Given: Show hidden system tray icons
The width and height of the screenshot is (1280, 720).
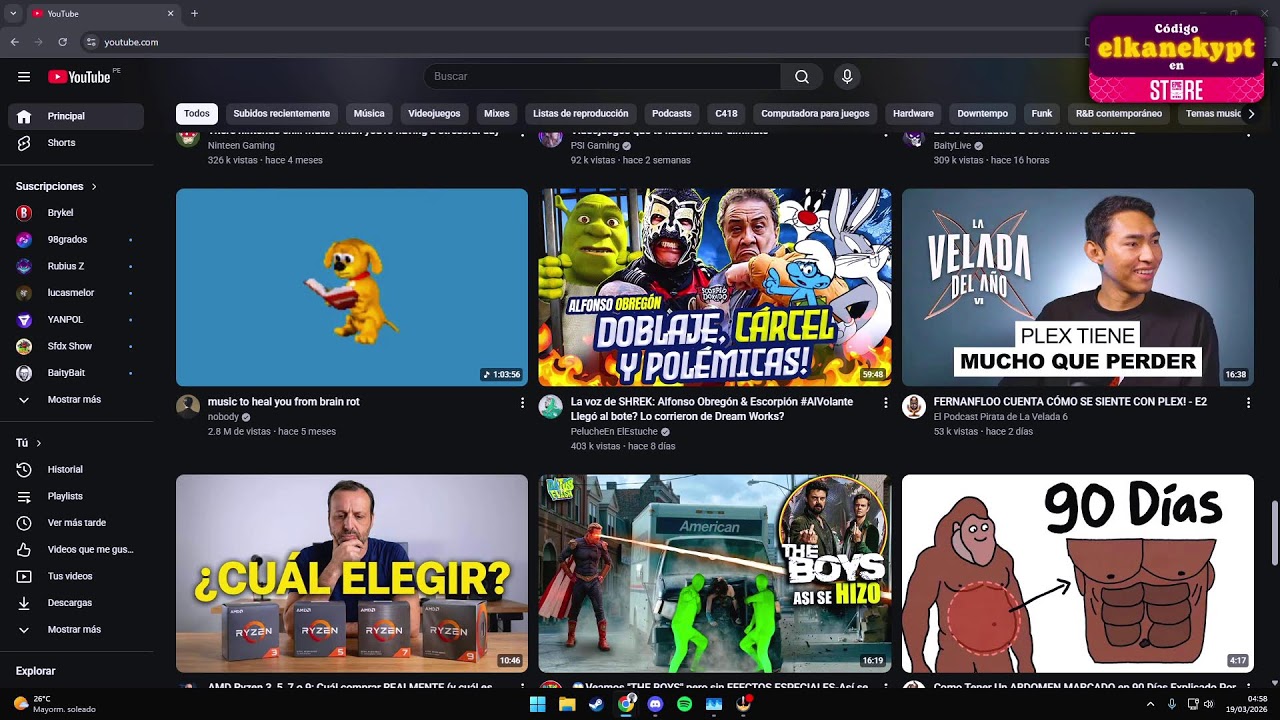Looking at the screenshot, I should [1150, 704].
